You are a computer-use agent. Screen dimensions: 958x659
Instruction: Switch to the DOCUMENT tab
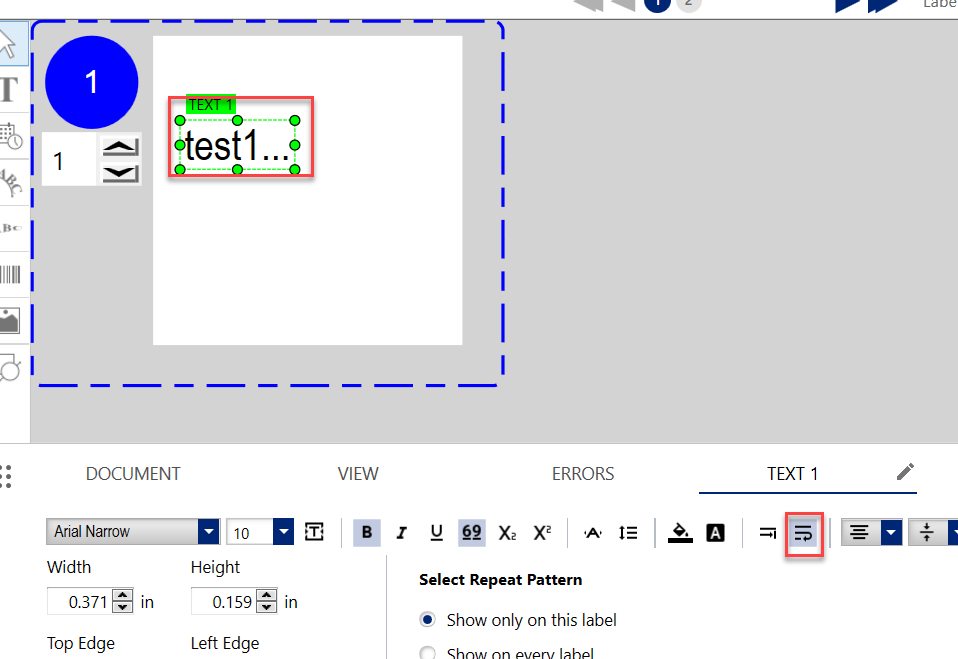click(133, 474)
